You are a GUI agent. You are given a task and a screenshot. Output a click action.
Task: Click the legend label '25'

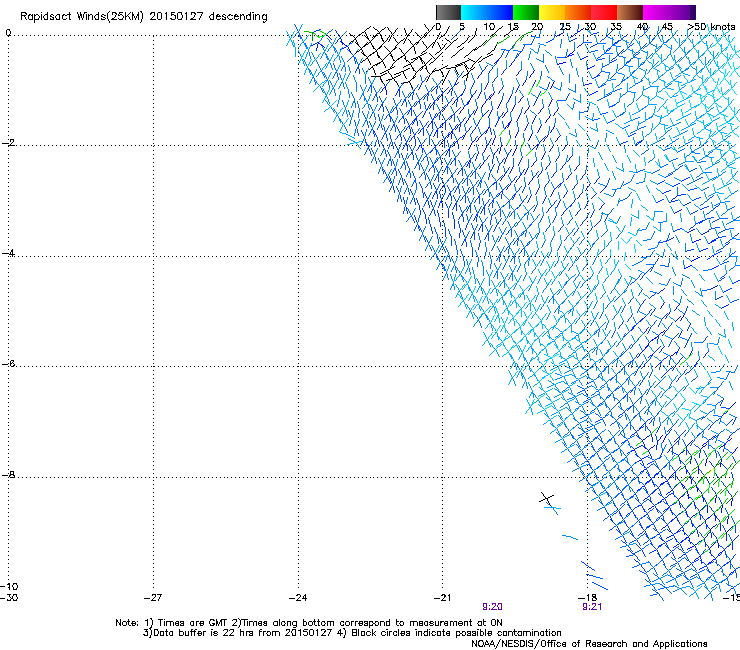click(x=565, y=27)
